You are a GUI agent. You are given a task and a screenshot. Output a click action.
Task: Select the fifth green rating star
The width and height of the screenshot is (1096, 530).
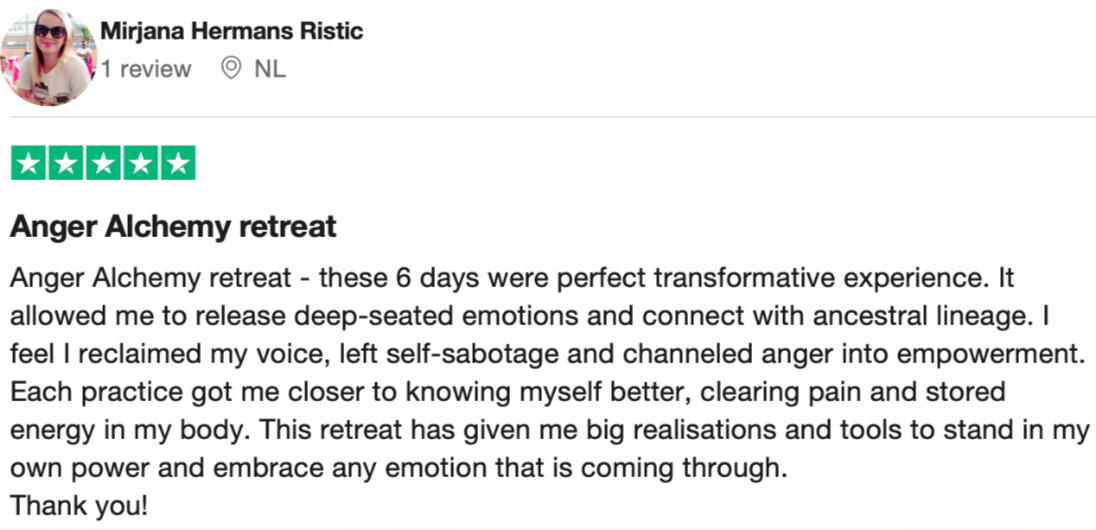click(178, 163)
